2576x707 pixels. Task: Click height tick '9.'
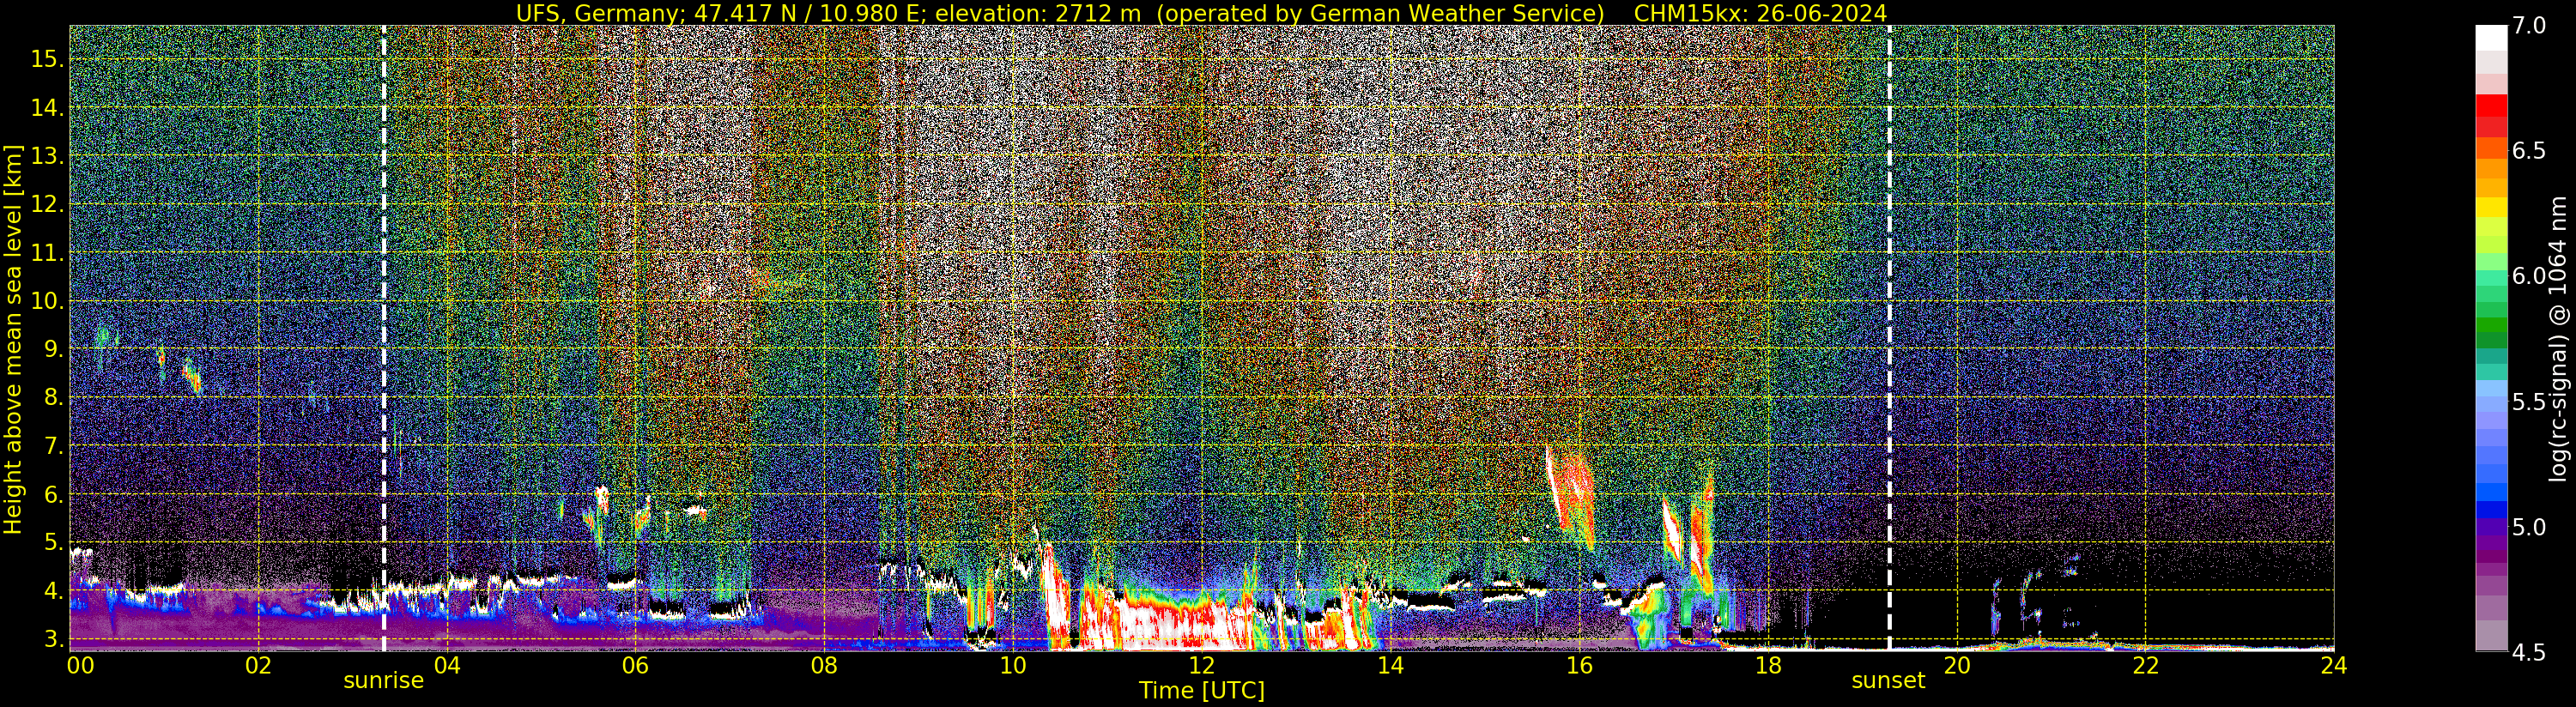[x=53, y=349]
